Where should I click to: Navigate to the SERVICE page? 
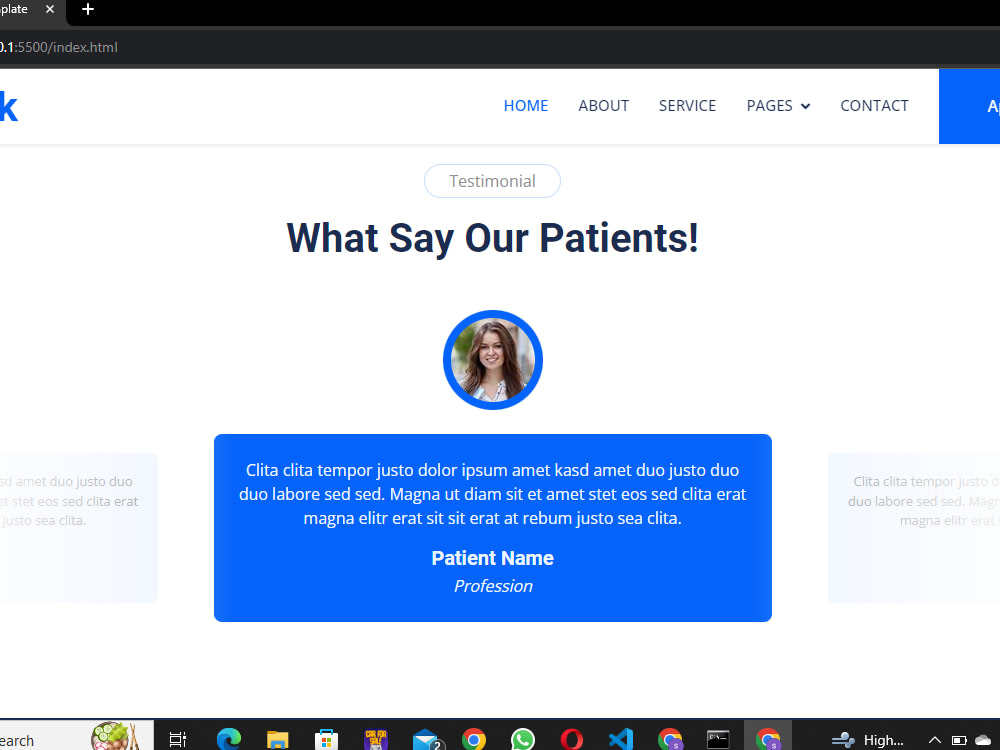687,106
